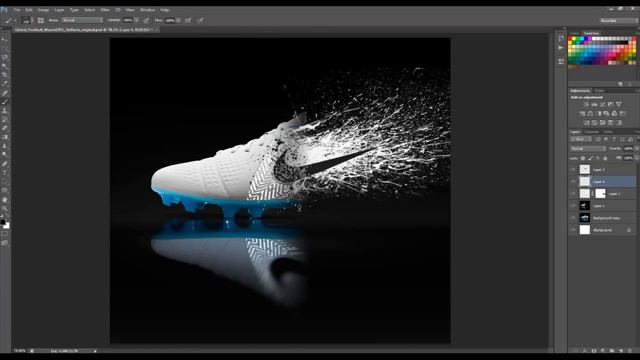The width and height of the screenshot is (640, 360).
Task: Select the Eraser tool
Action: click(x=5, y=128)
